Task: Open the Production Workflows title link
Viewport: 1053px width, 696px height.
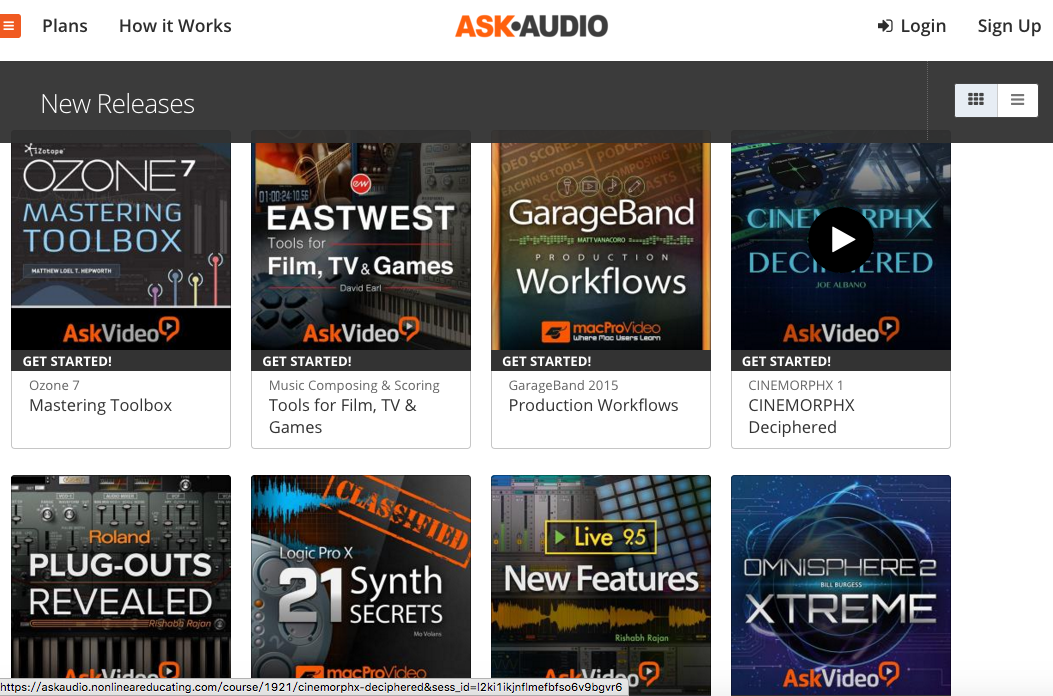Action: [x=594, y=405]
